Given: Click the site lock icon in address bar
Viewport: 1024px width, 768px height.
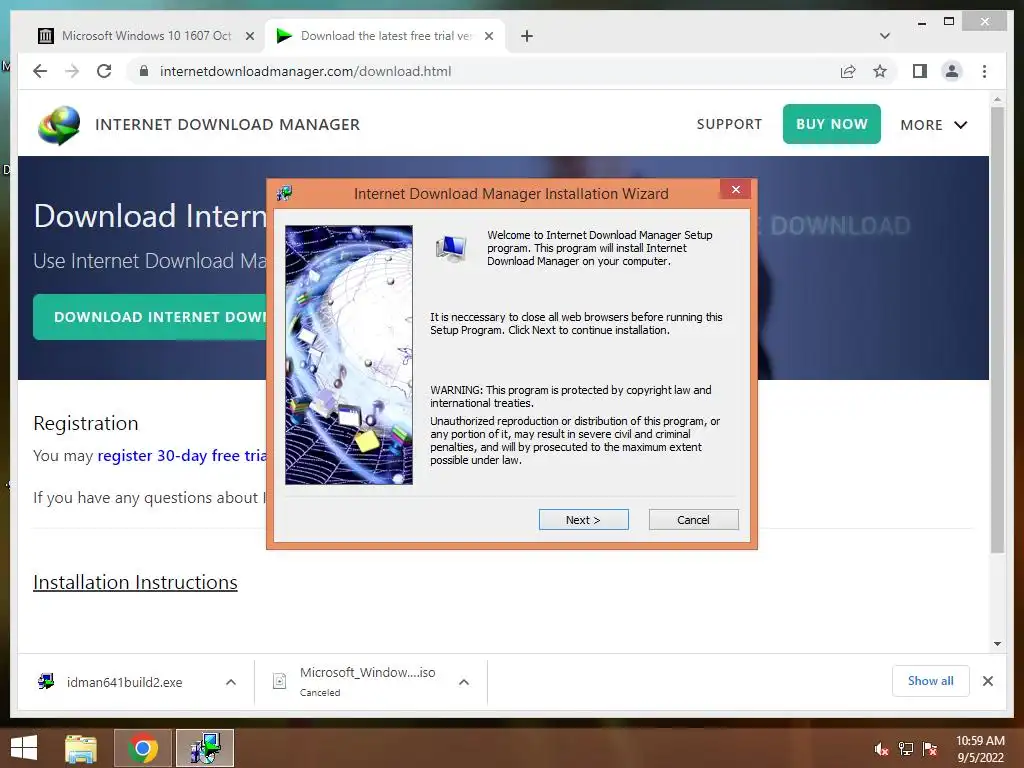Looking at the screenshot, I should [144, 71].
